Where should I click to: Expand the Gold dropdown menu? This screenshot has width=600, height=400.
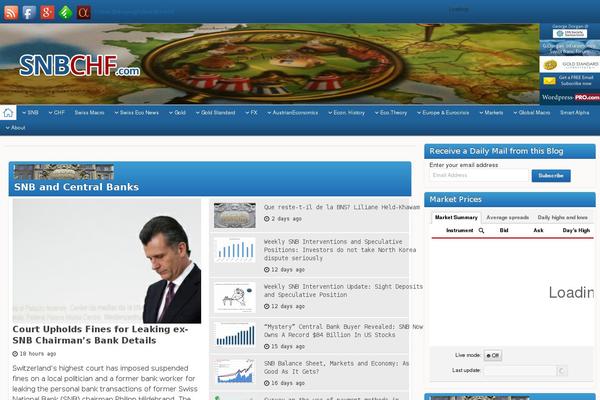coord(177,113)
